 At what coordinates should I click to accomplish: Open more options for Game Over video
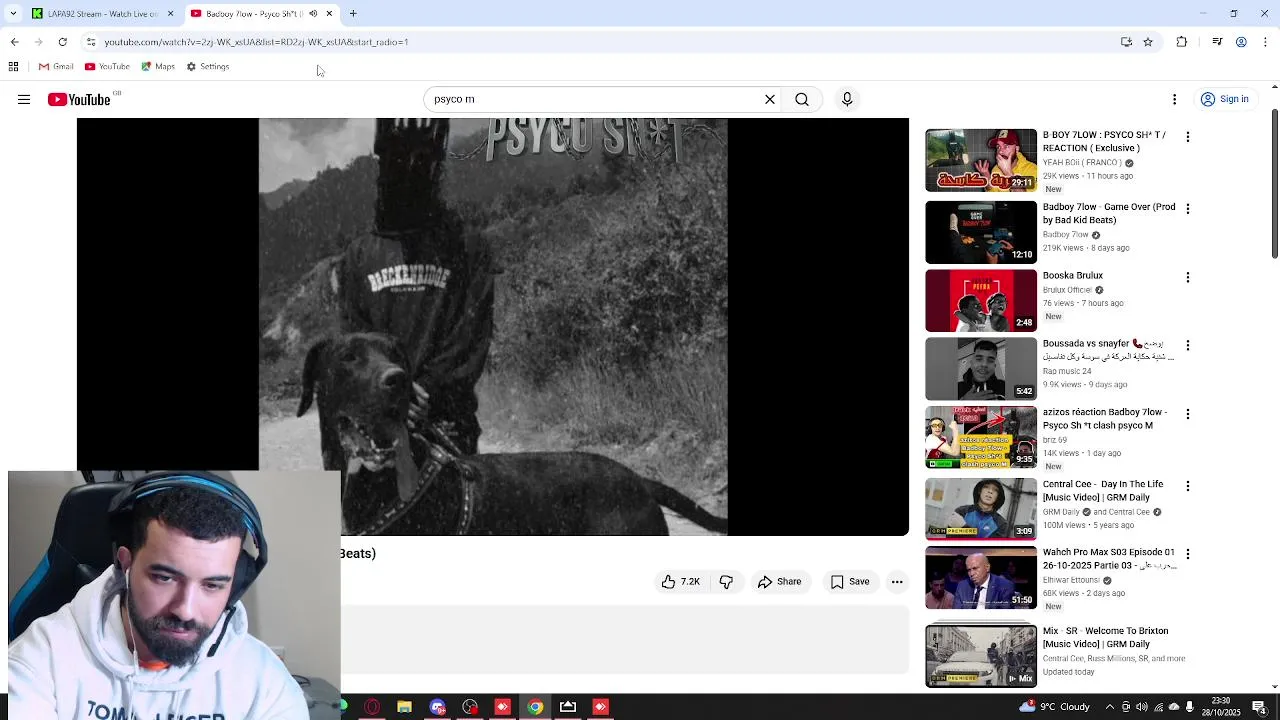pyautogui.click(x=1188, y=209)
